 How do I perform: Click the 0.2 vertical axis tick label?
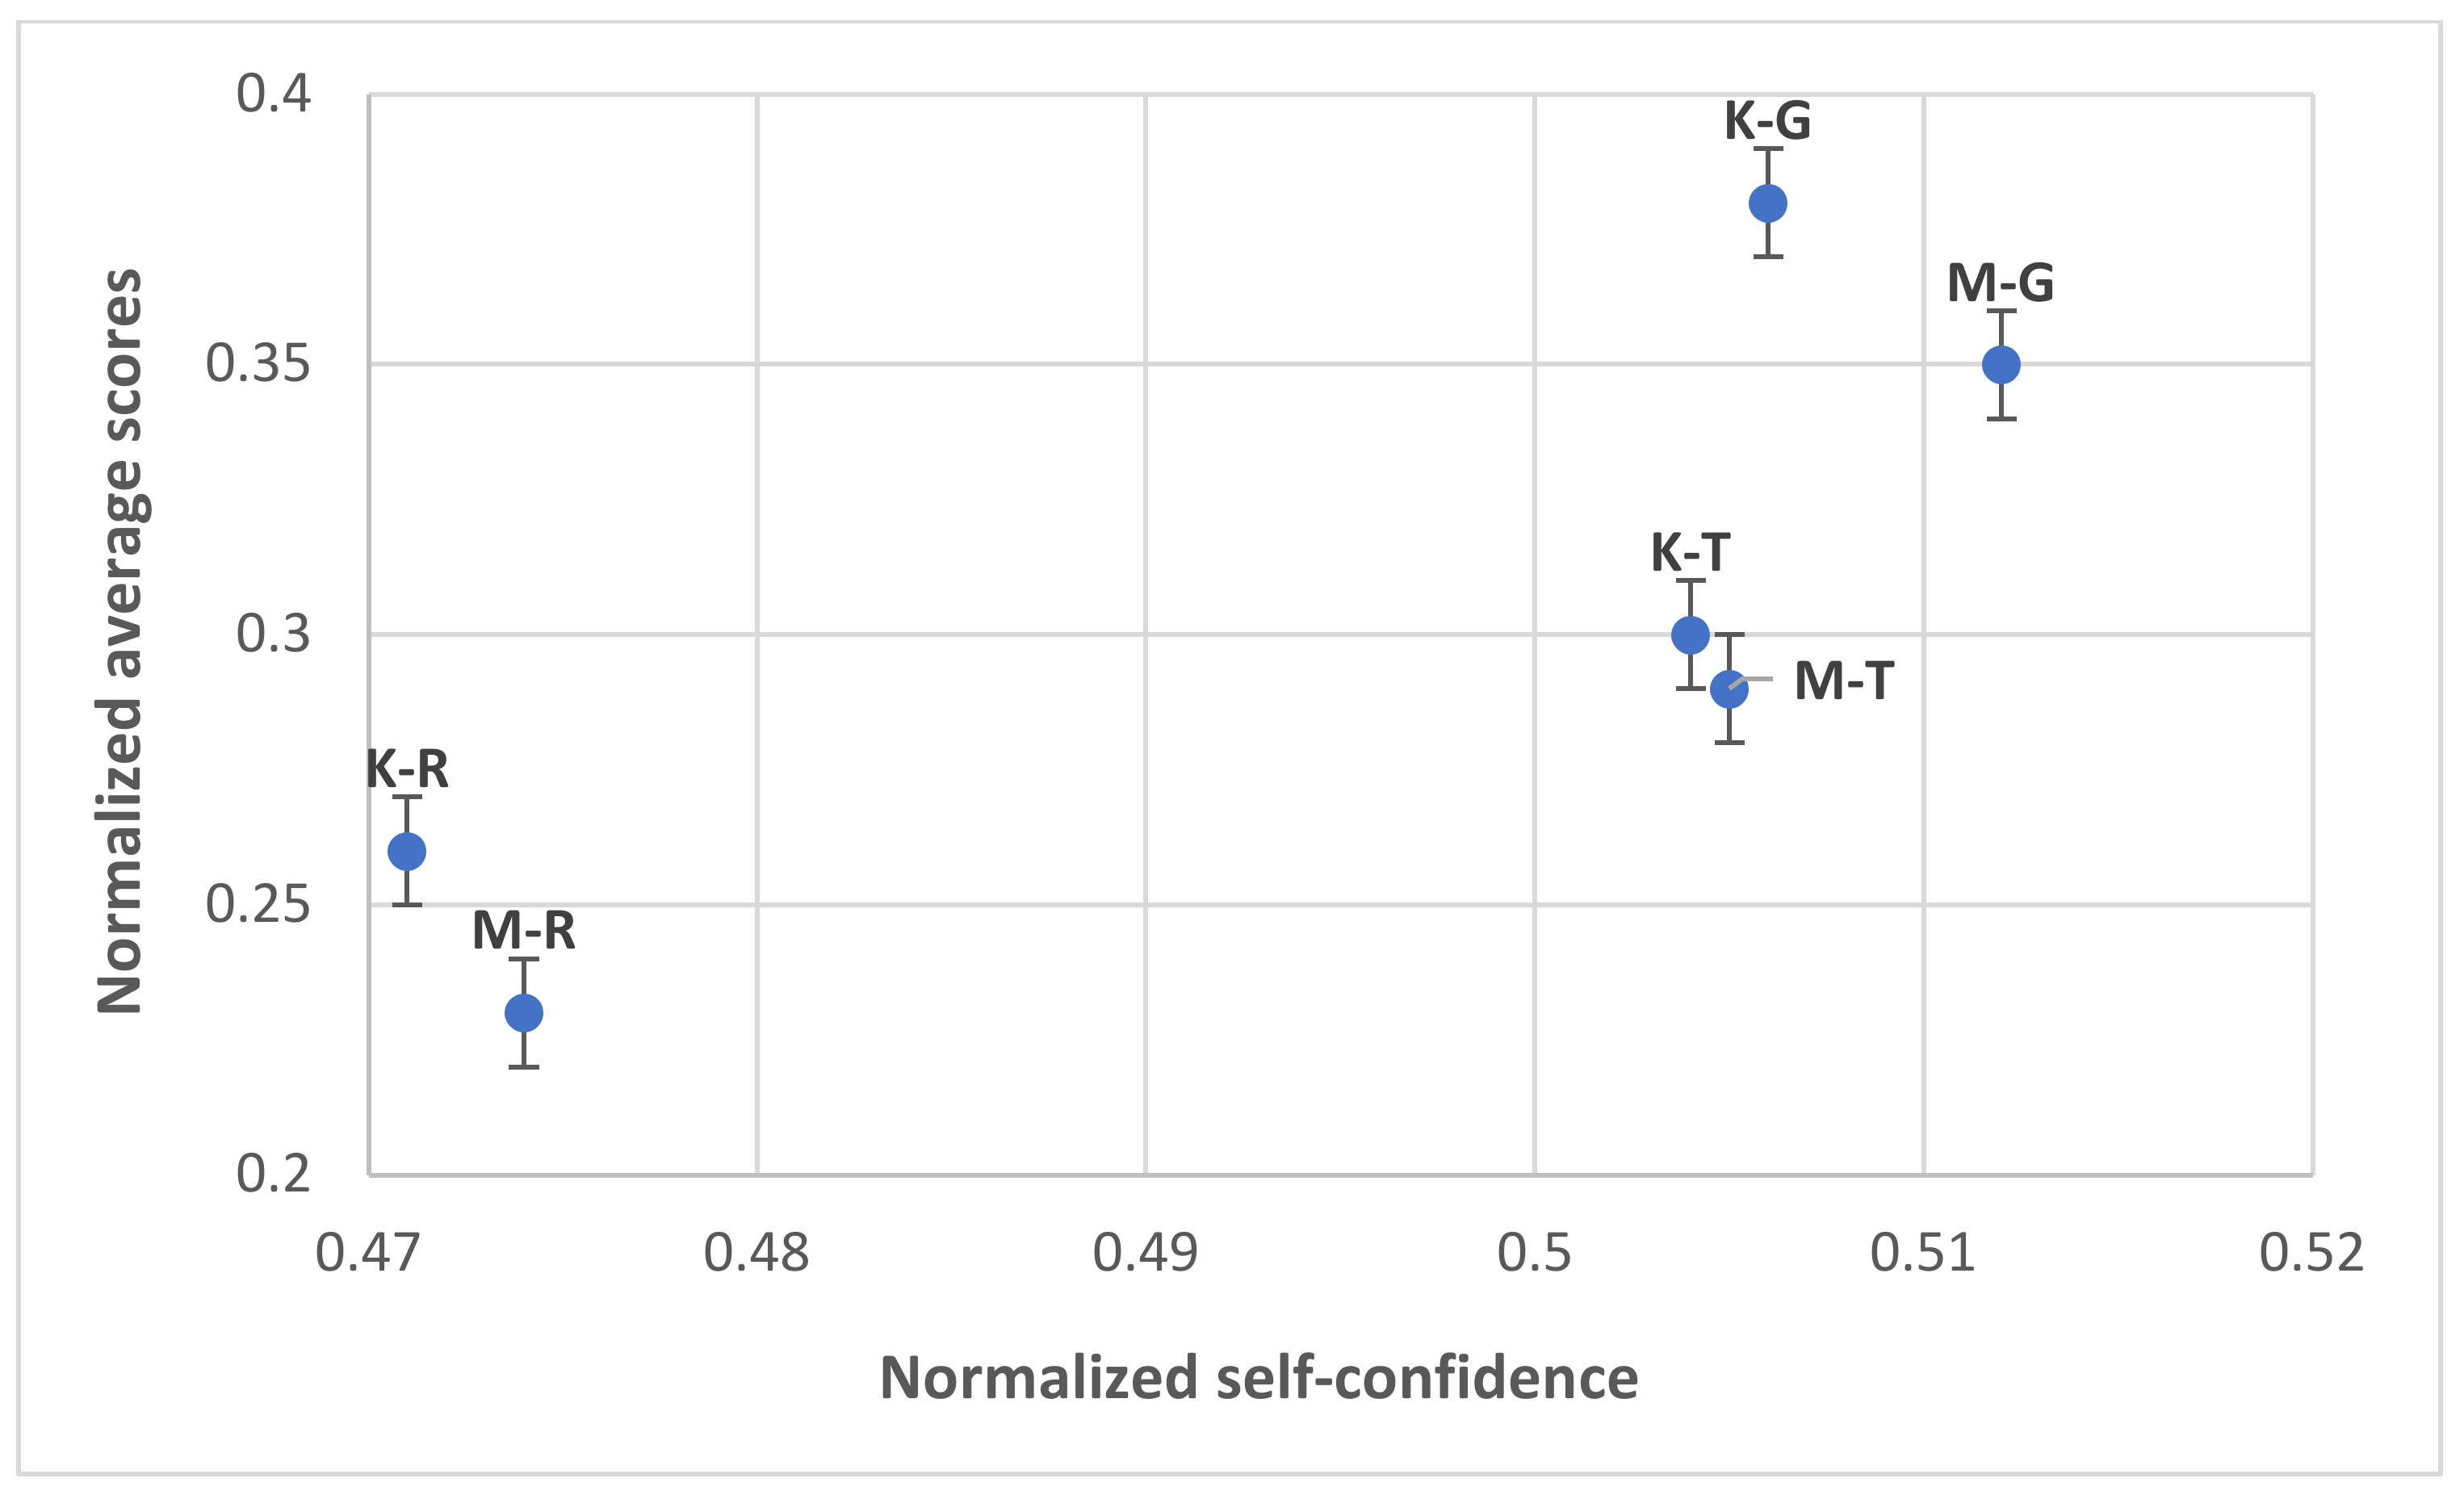[x=273, y=1174]
